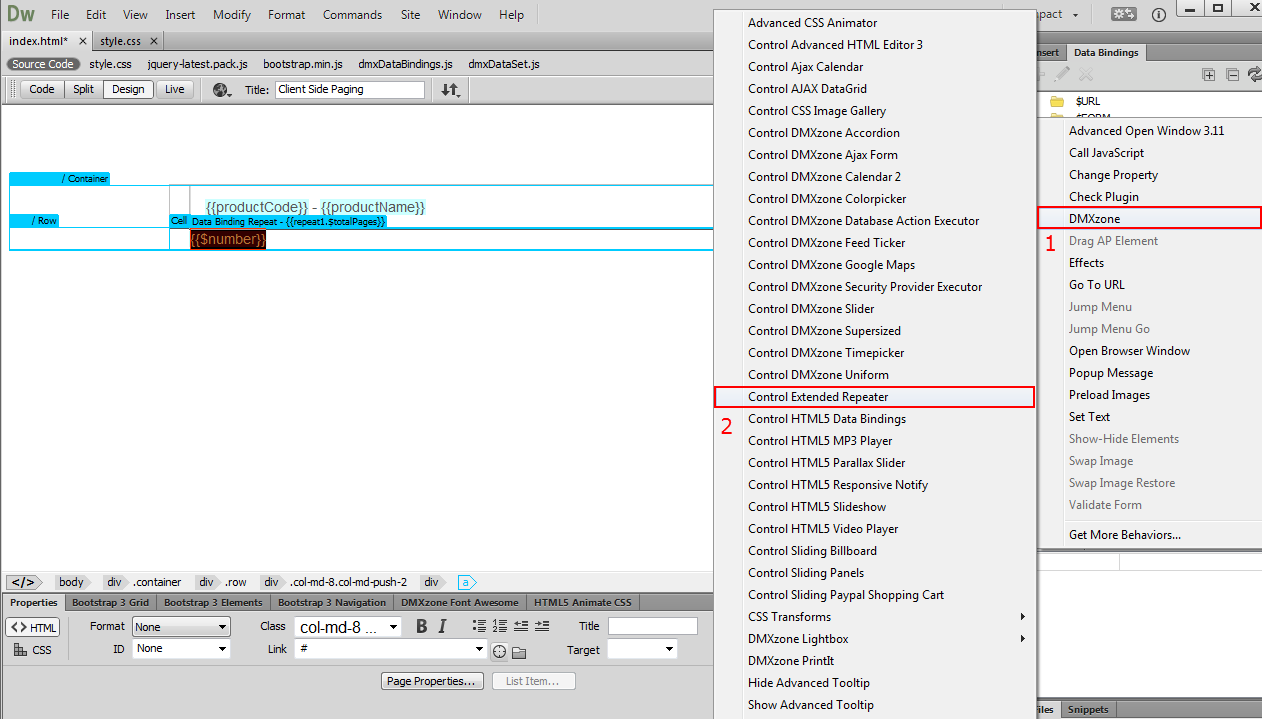
Task: Click the outdent (remove blockquote) icon
Action: pyautogui.click(x=521, y=626)
